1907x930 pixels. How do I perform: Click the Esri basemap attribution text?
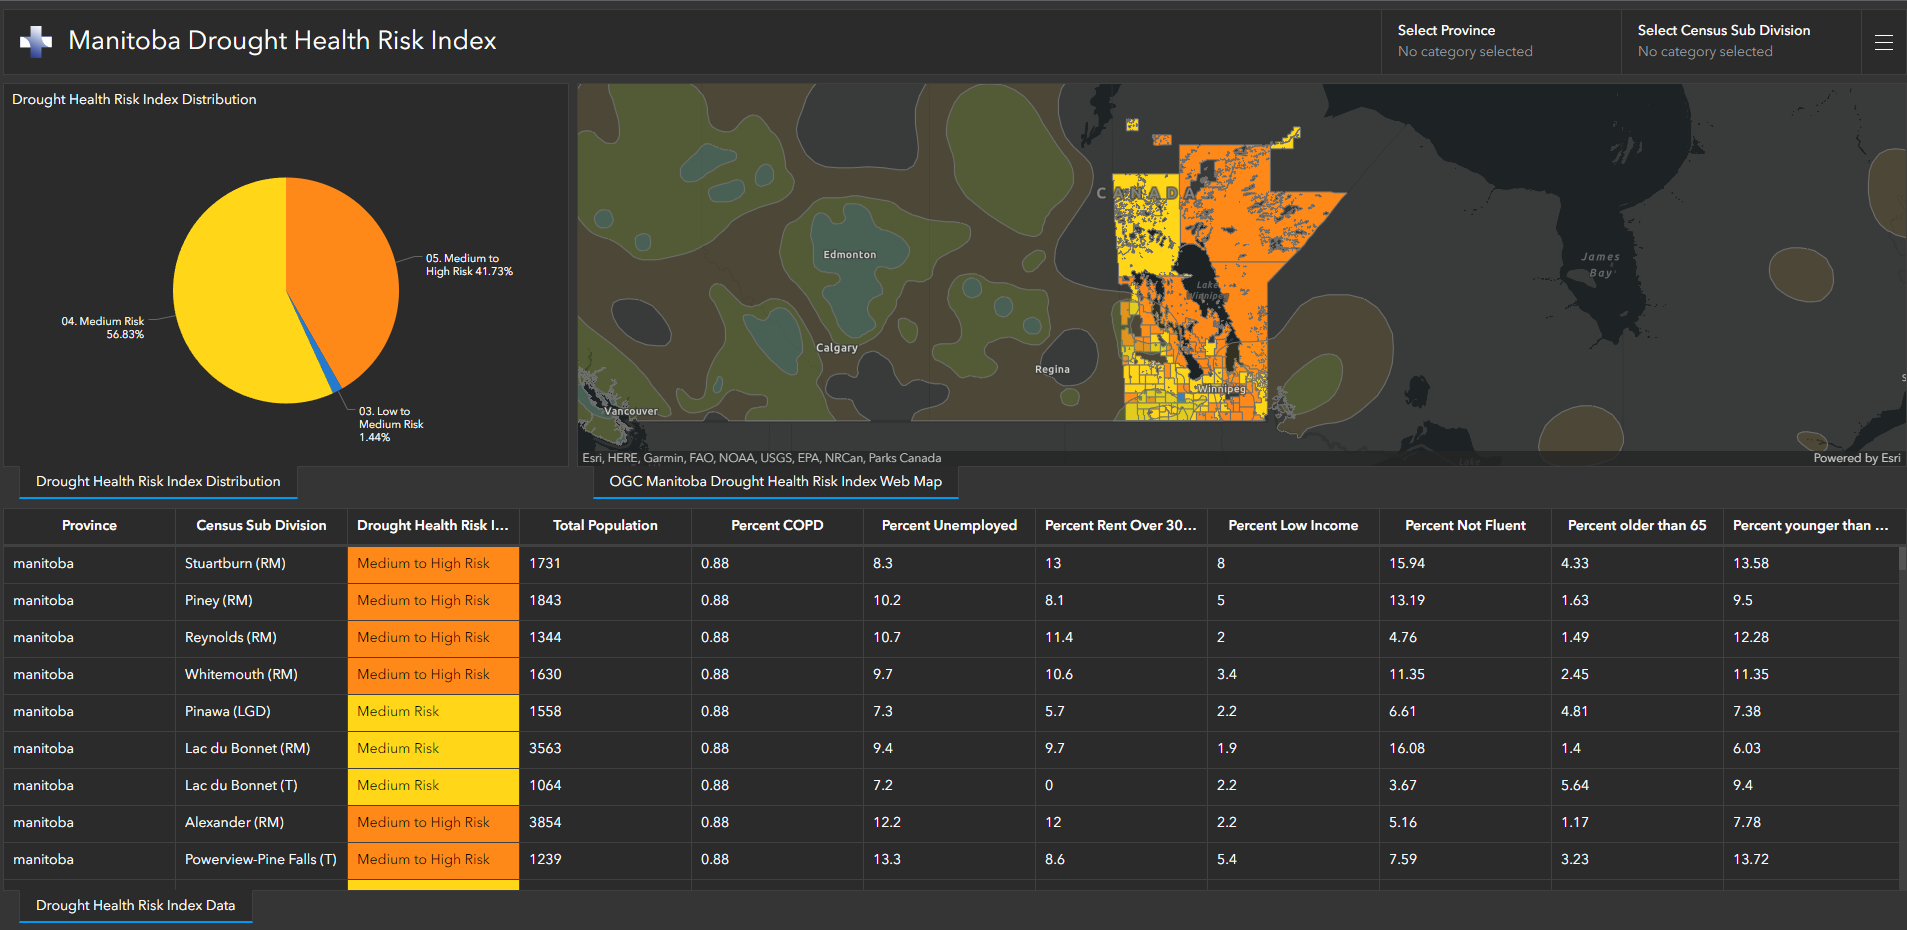[x=761, y=457]
